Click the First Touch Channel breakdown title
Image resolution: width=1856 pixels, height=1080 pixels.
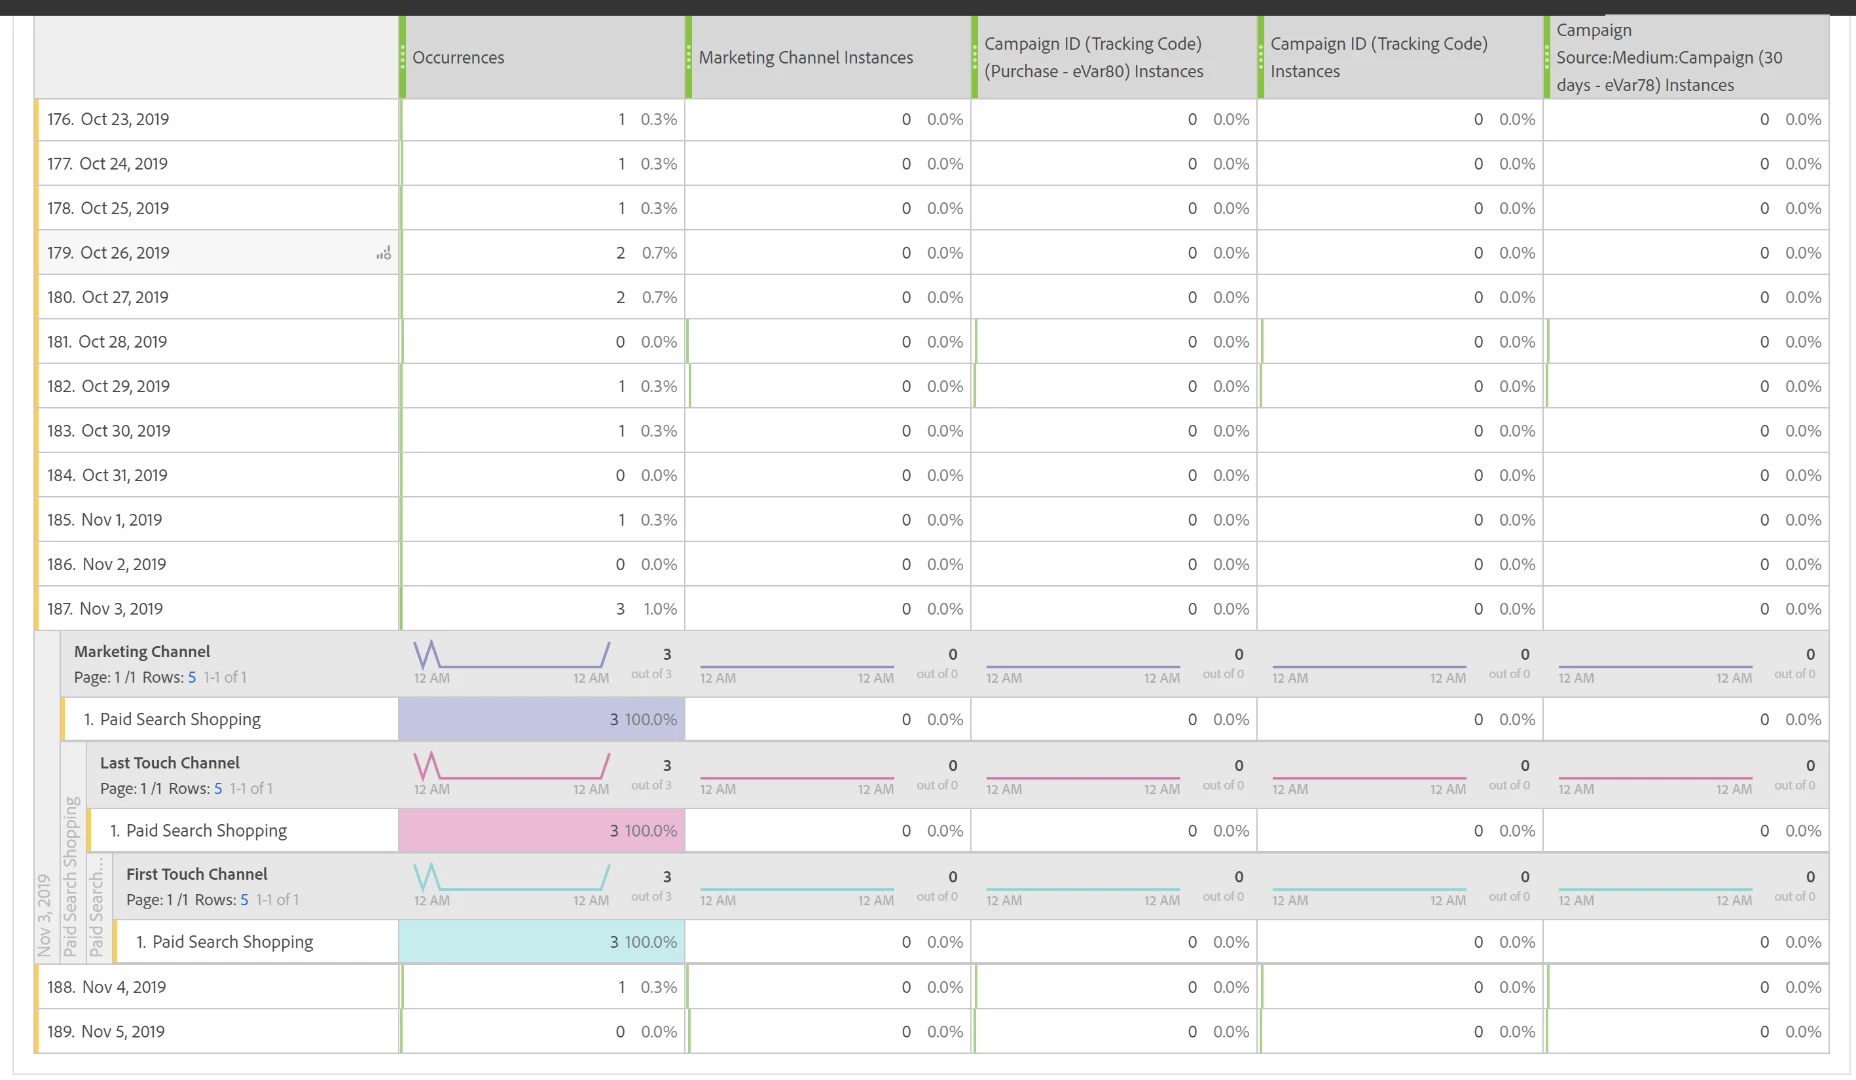pos(197,874)
